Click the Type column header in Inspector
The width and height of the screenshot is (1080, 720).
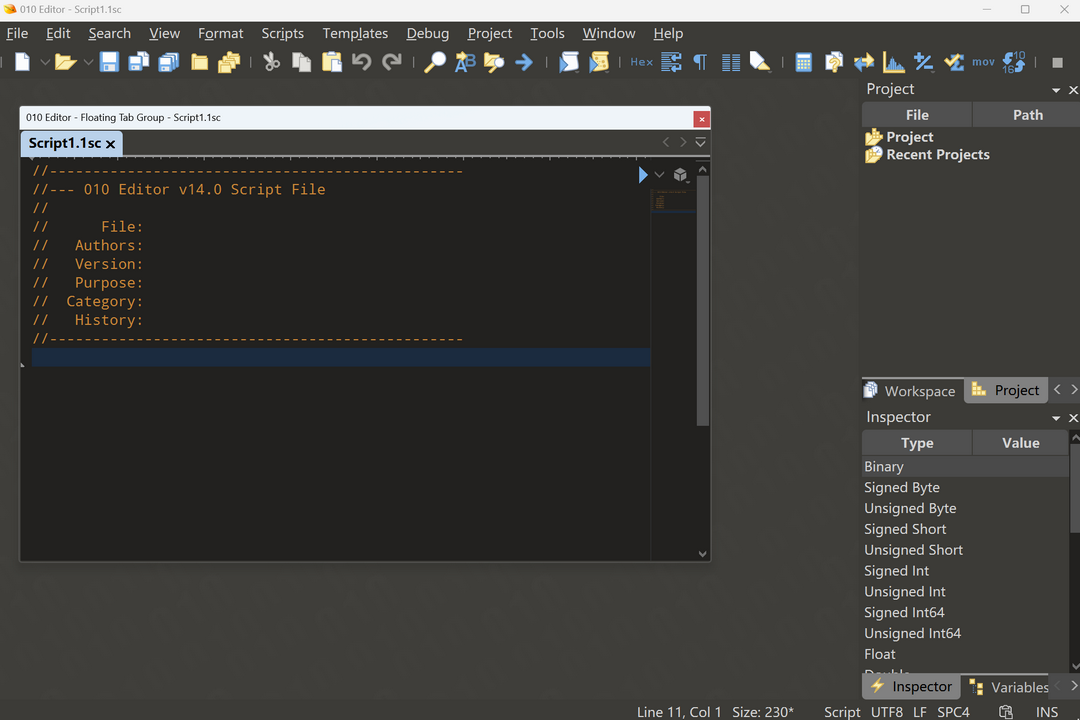(916, 443)
